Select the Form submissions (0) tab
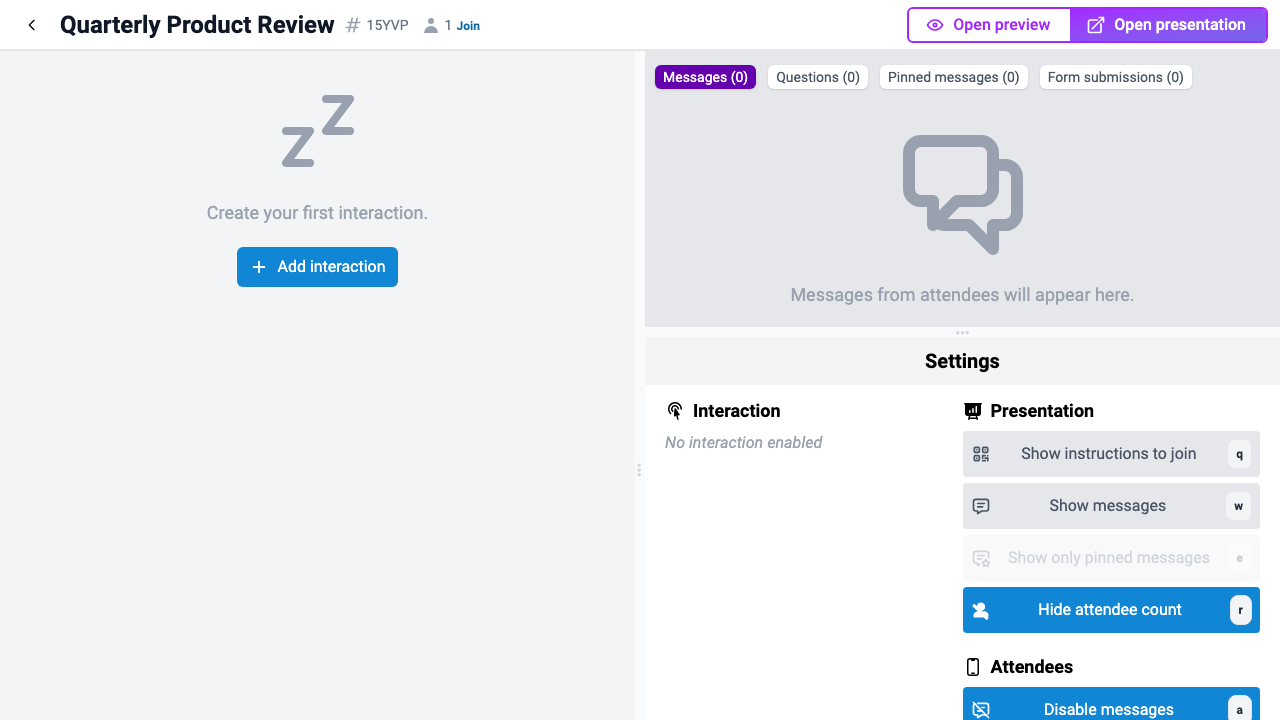The image size is (1280, 720). coord(1116,77)
